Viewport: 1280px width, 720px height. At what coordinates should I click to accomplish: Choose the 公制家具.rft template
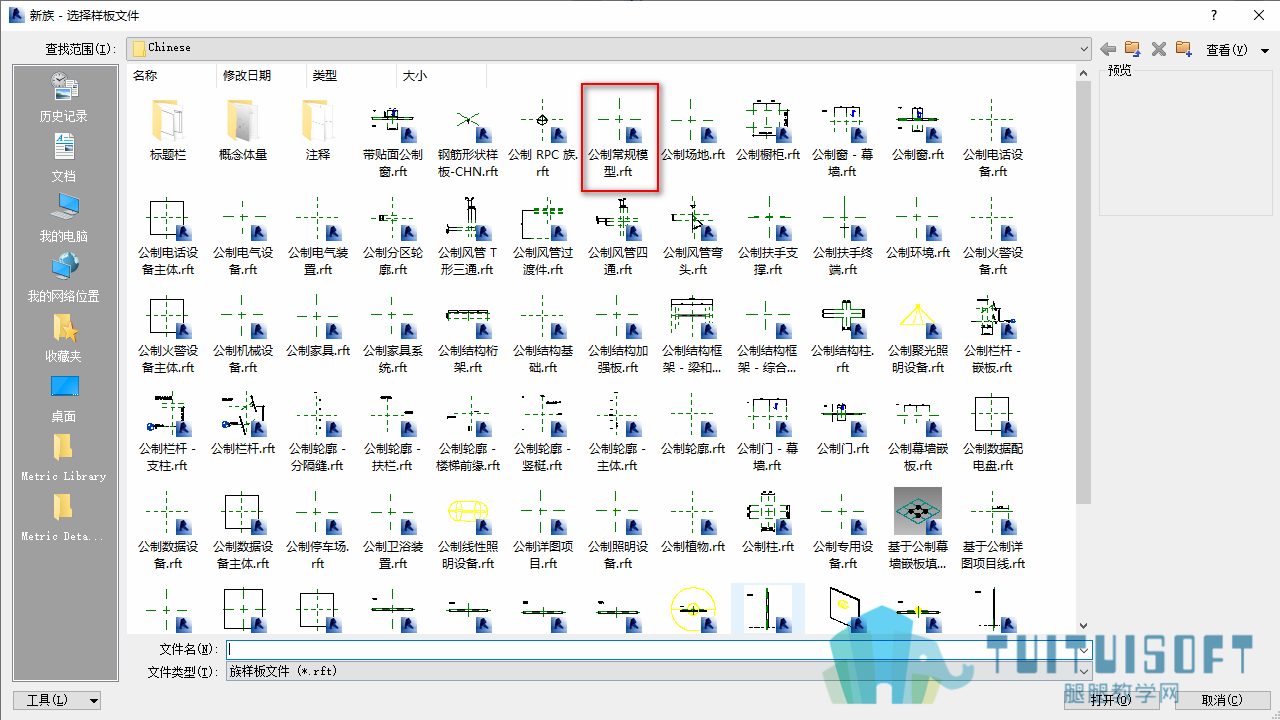[318, 326]
